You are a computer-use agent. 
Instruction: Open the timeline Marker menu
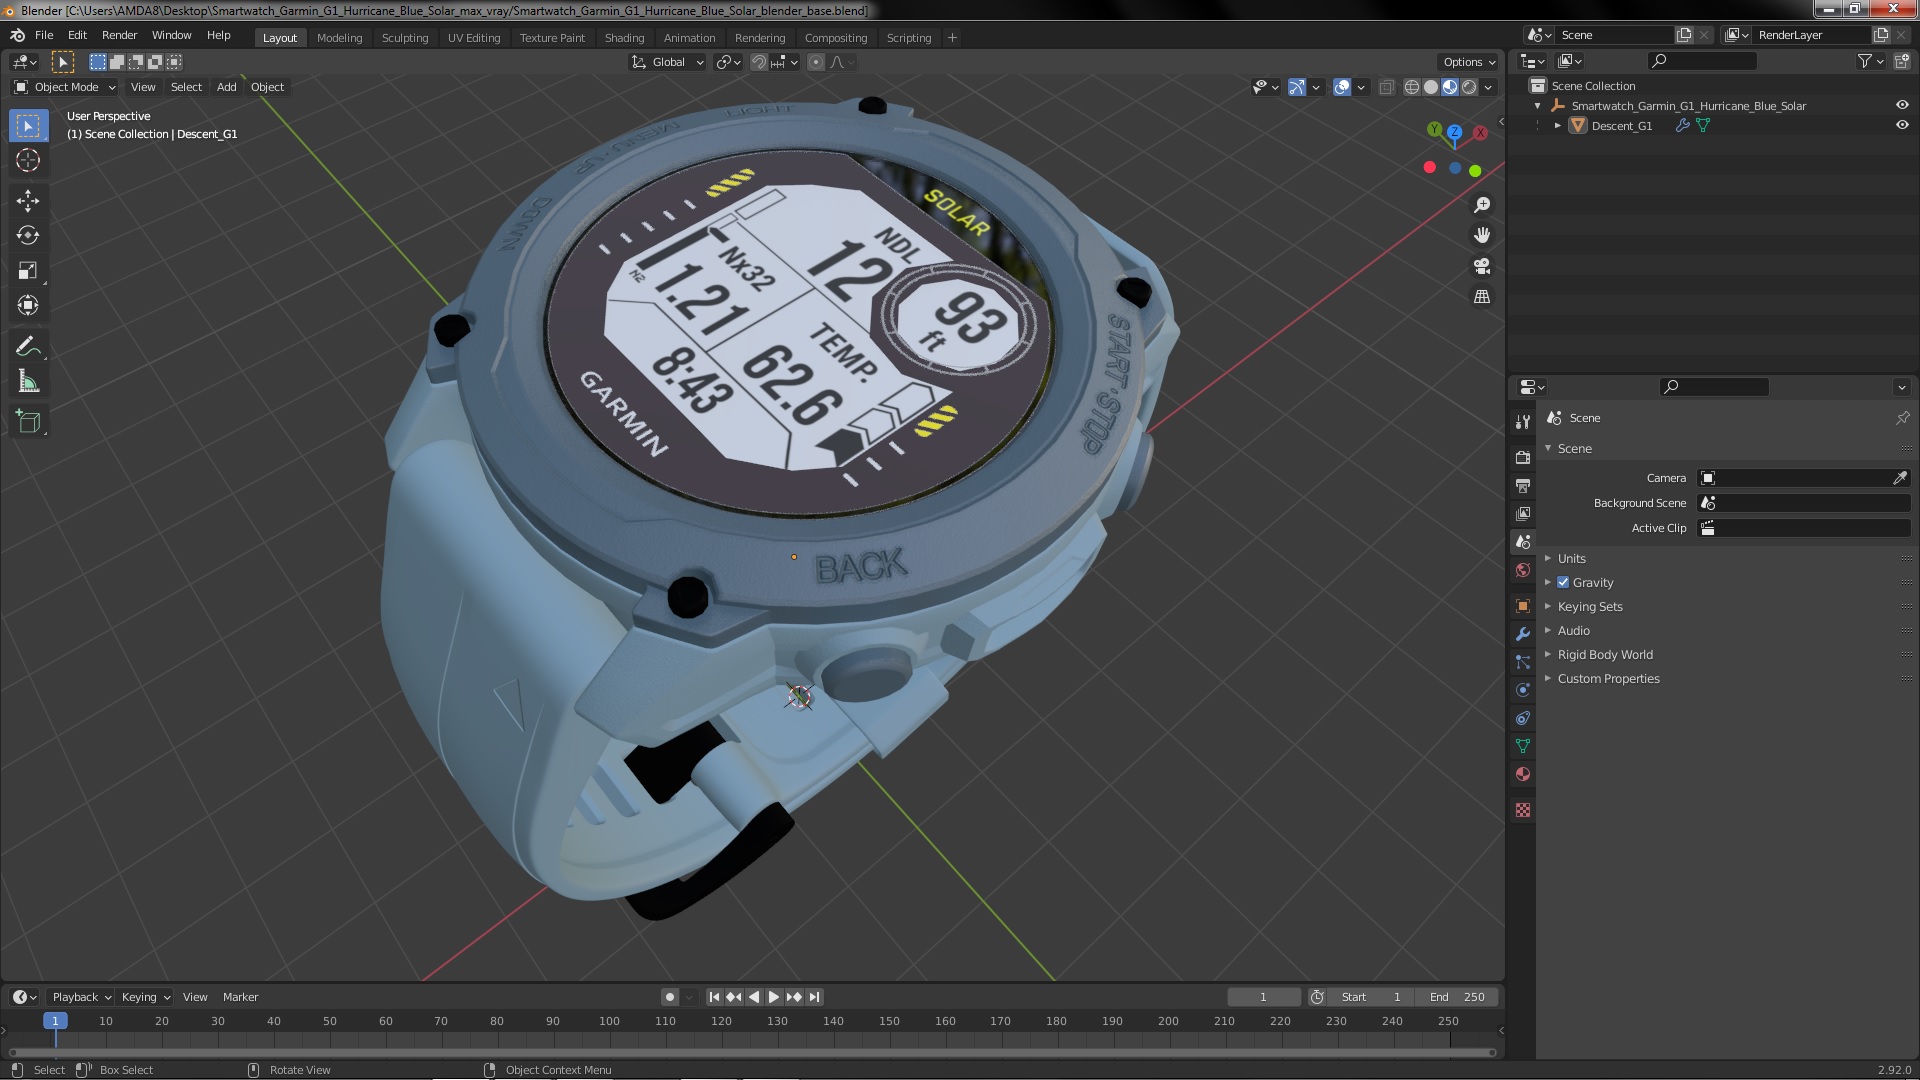click(240, 997)
